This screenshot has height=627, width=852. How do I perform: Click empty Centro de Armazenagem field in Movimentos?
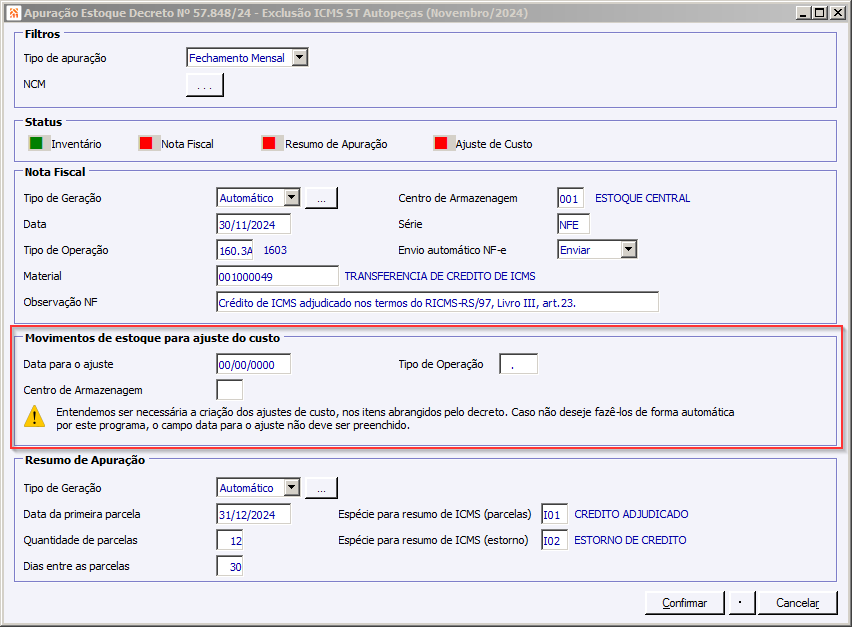pos(229,390)
